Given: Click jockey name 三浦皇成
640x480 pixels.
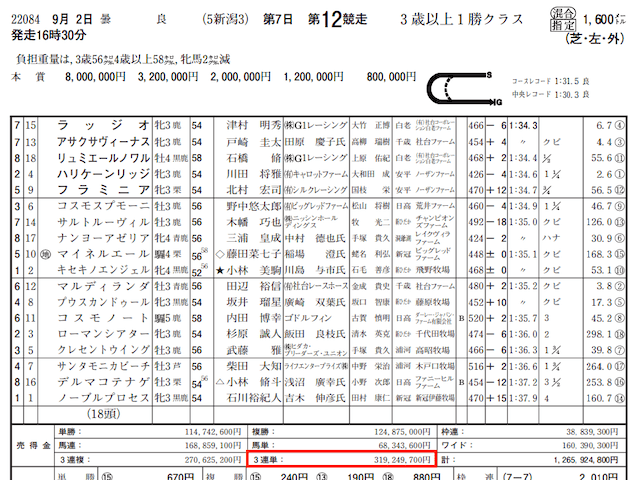Looking at the screenshot, I should pos(253,238).
